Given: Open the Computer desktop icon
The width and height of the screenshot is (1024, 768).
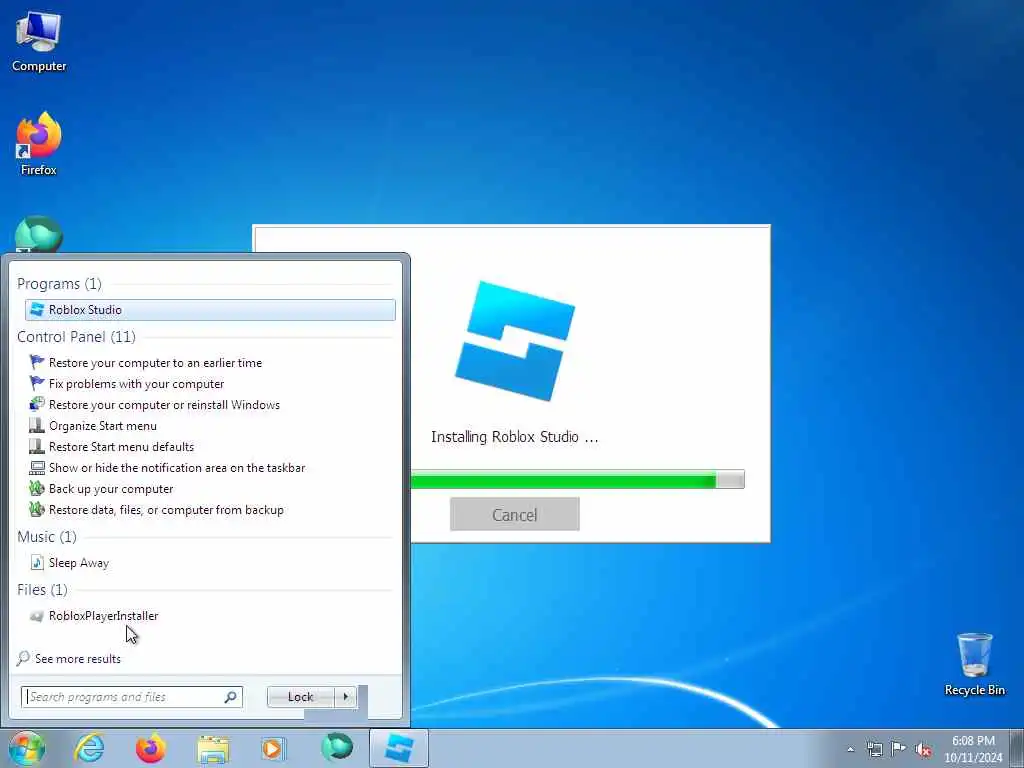Looking at the screenshot, I should [39, 42].
